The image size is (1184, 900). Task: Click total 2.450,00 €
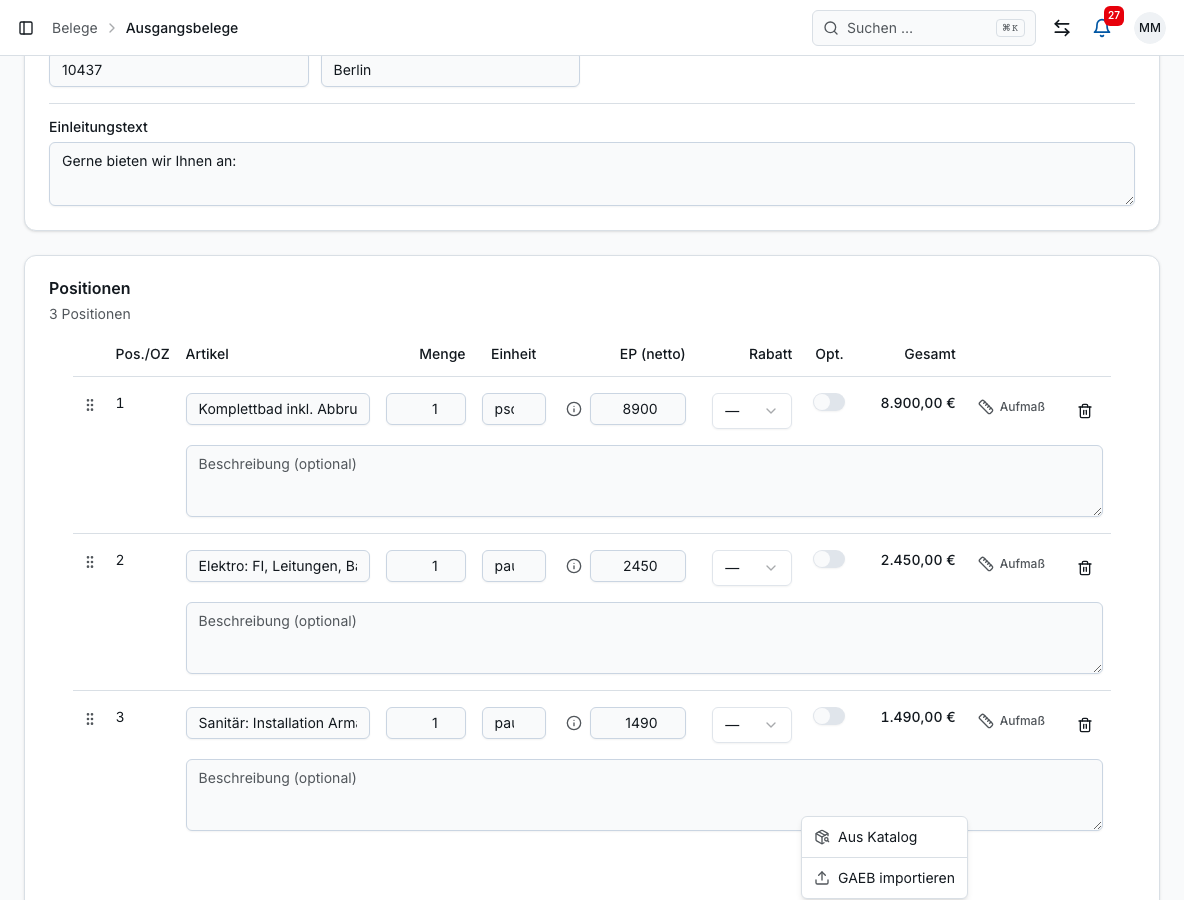coord(917,560)
